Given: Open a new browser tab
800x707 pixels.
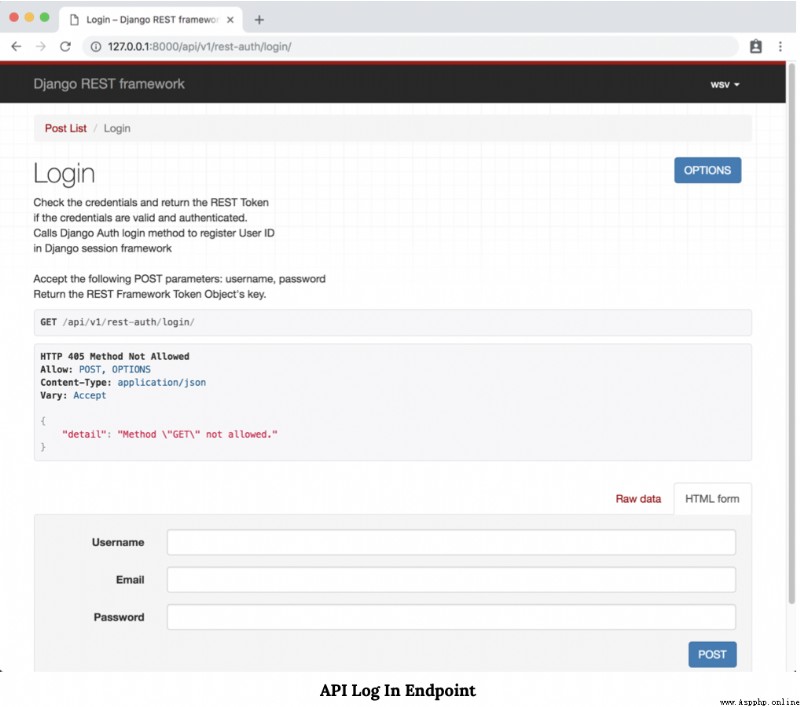Looking at the screenshot, I should point(259,20).
